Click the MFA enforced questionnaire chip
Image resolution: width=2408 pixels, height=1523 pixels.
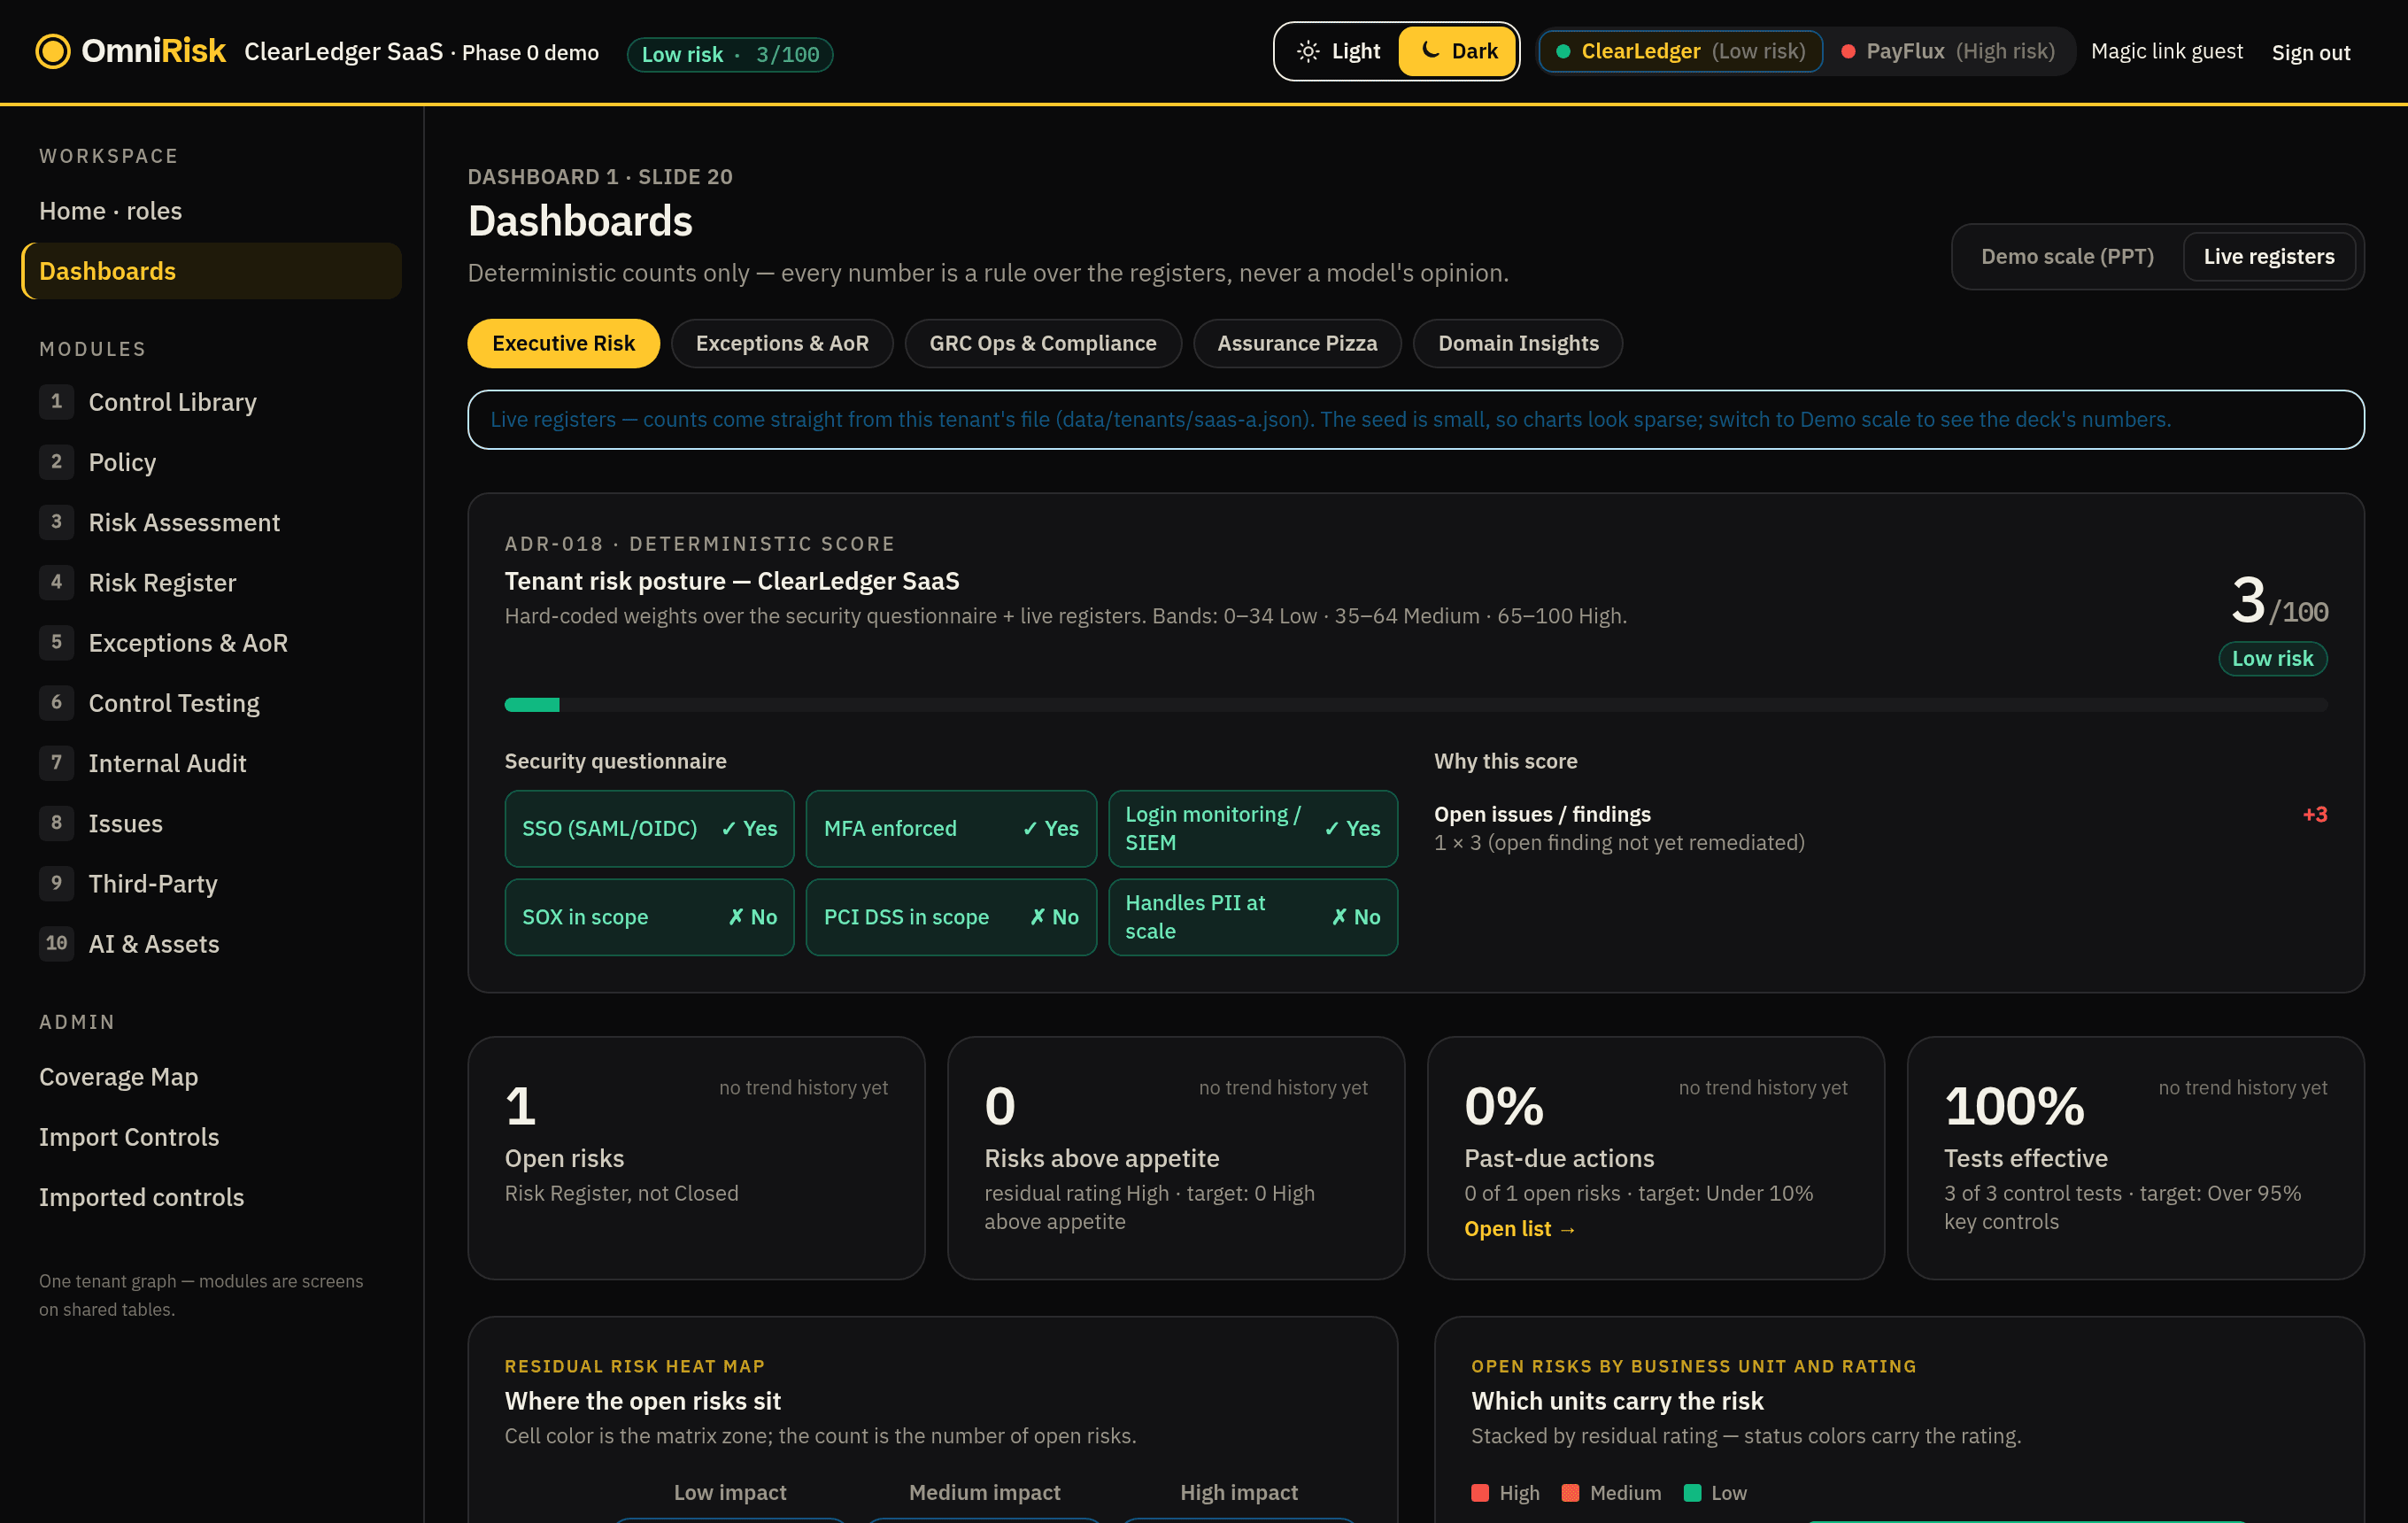tap(951, 828)
